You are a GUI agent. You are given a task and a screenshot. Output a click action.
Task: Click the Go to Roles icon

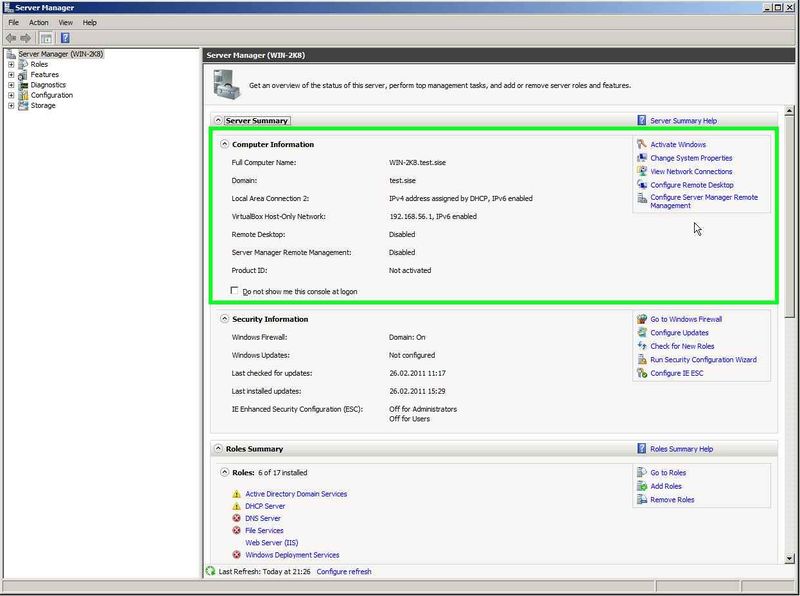[x=642, y=473]
